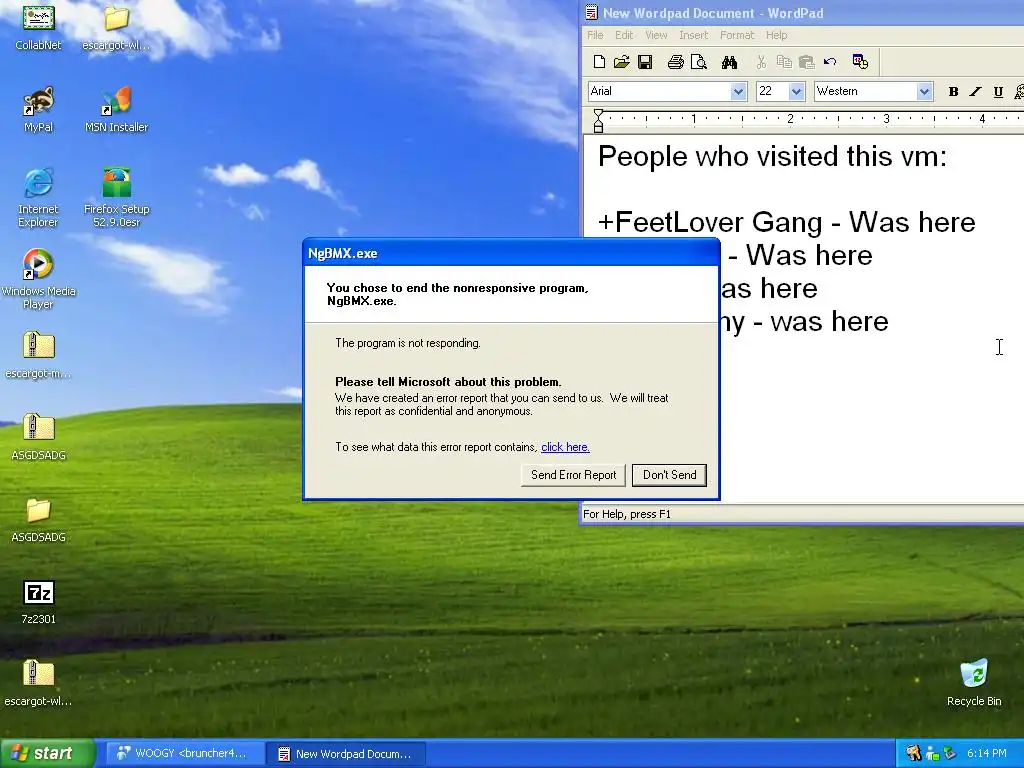
Task: Toggle Italic formatting in WordPad
Action: point(975,91)
